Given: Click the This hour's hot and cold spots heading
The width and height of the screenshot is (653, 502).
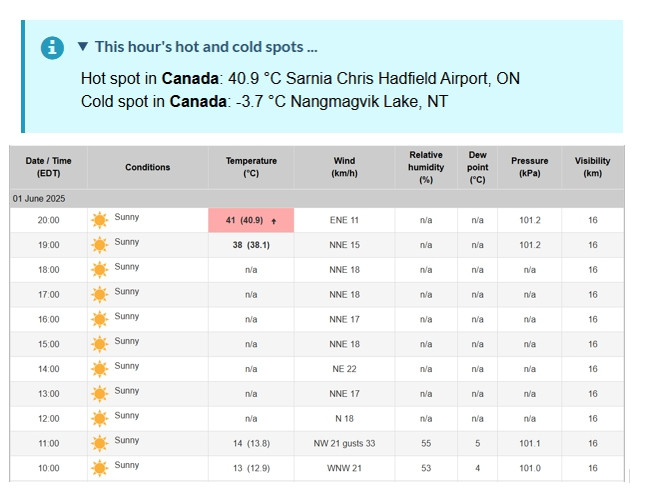Looking at the screenshot, I should 206,47.
